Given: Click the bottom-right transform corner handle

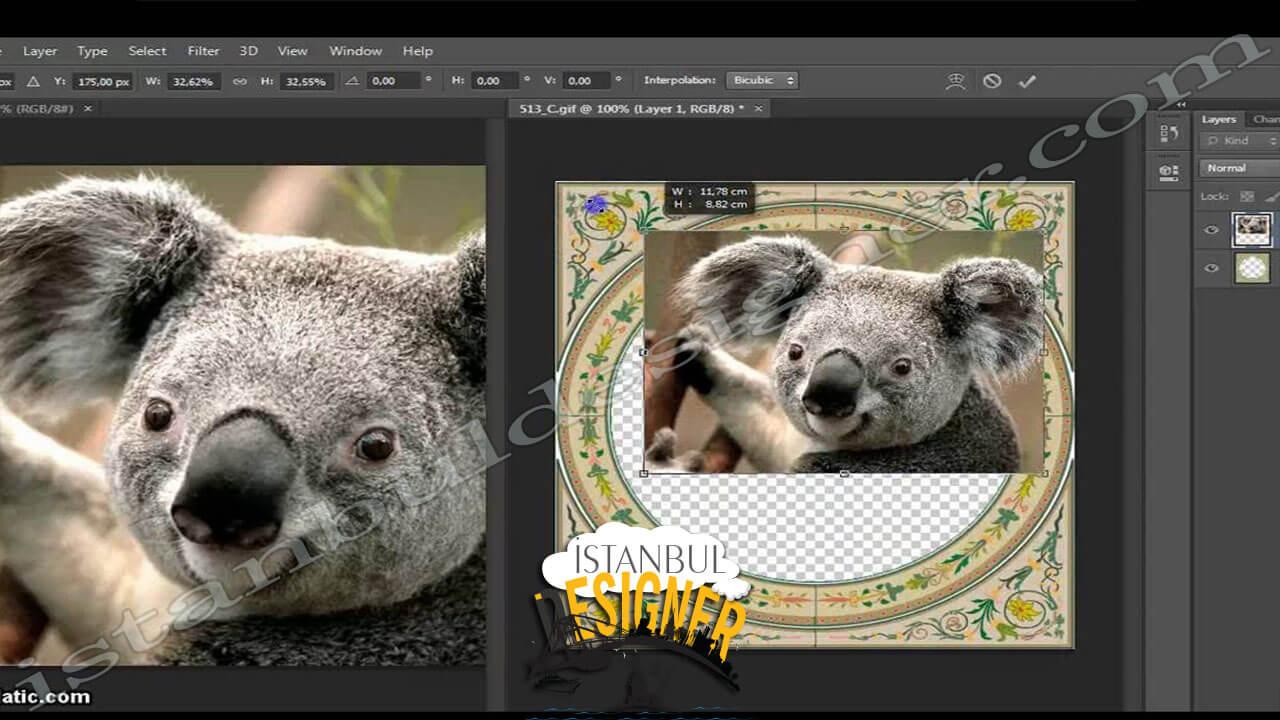Looking at the screenshot, I should [1045, 473].
